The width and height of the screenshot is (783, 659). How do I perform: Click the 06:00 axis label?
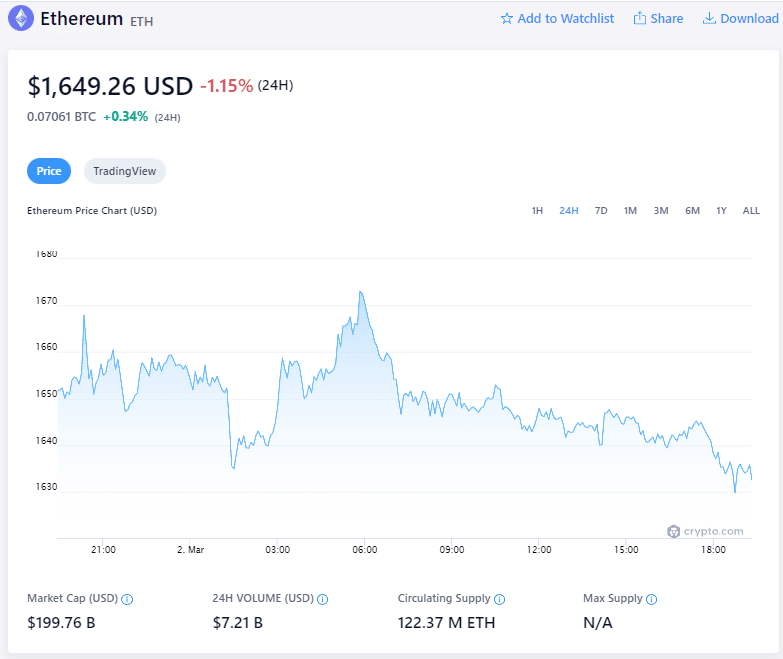point(365,550)
